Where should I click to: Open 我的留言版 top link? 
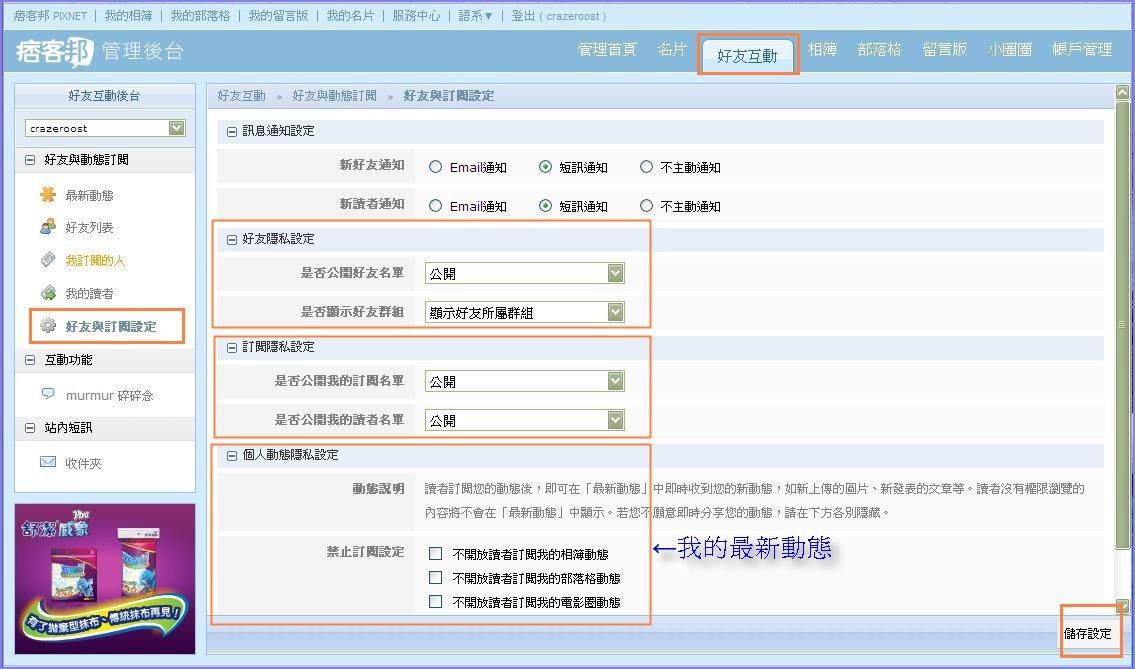(278, 15)
